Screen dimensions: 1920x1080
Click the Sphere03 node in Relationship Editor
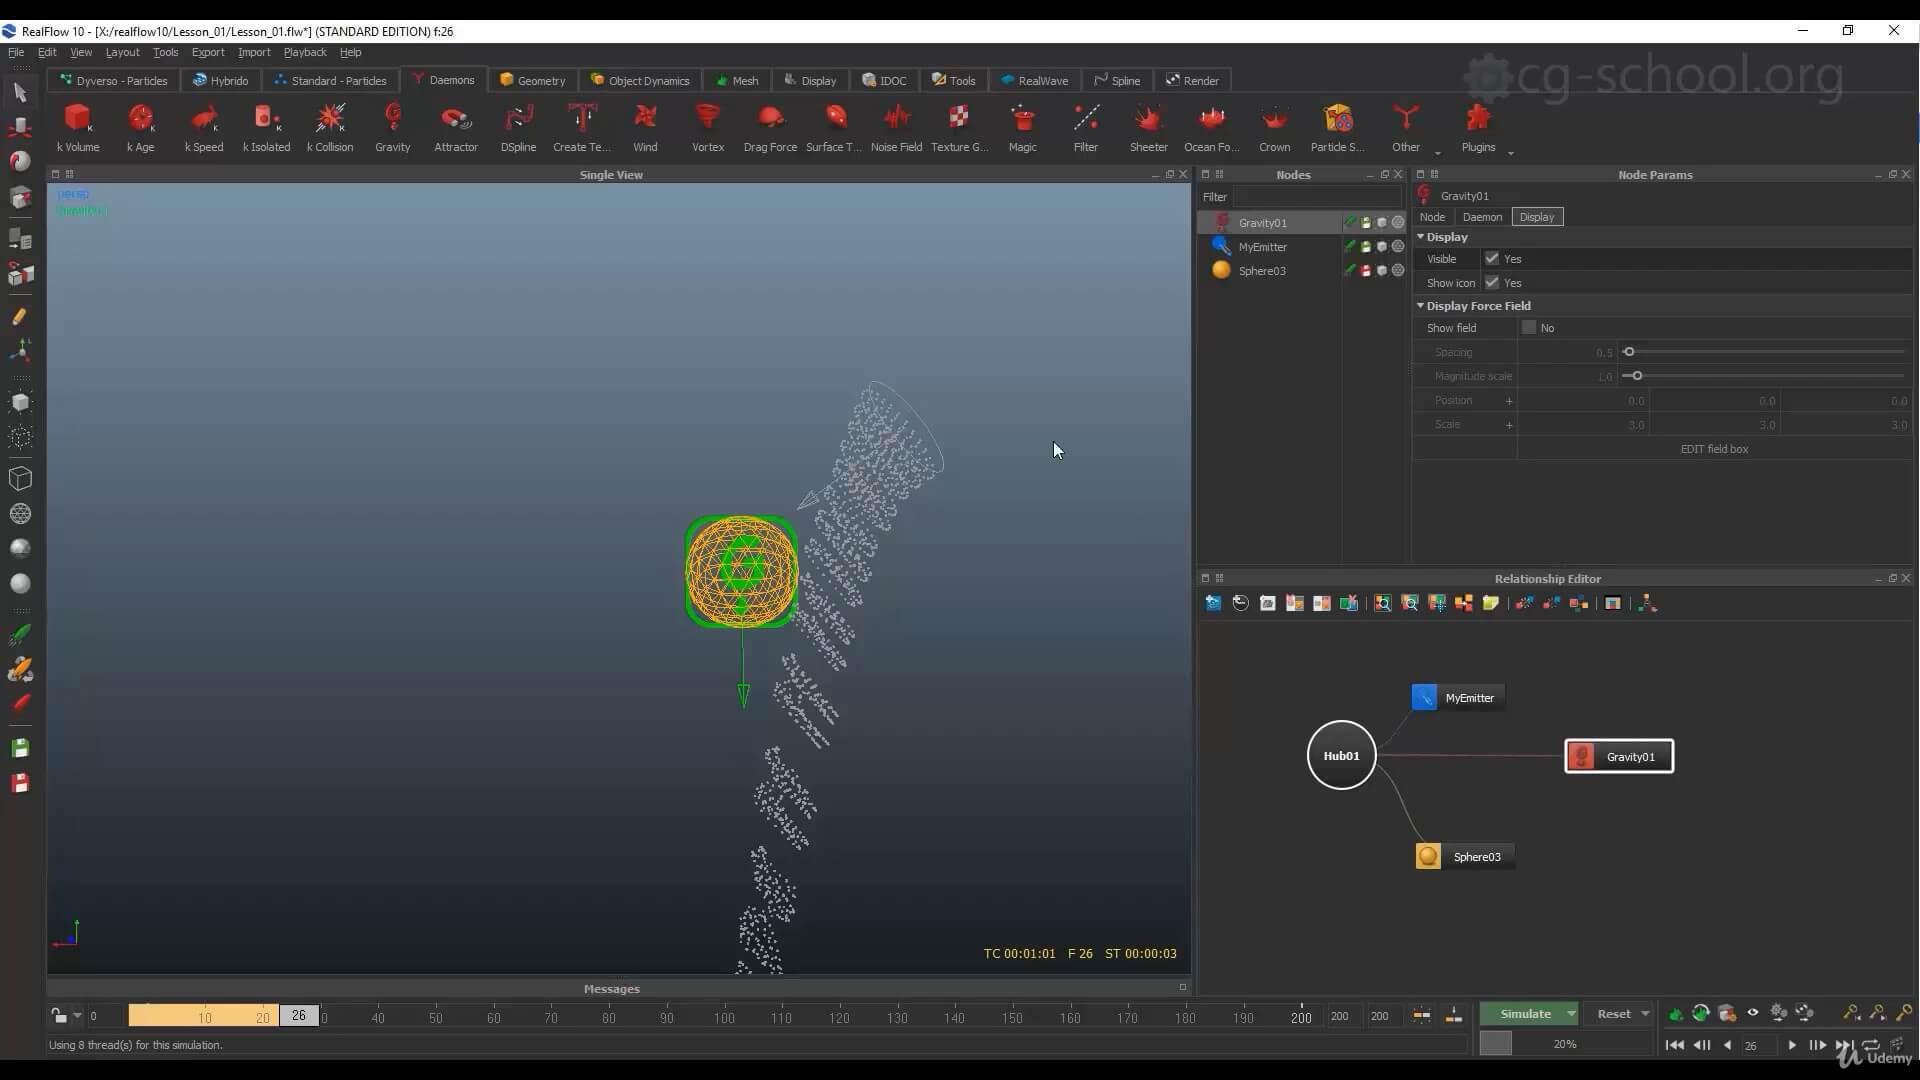[1464, 857]
